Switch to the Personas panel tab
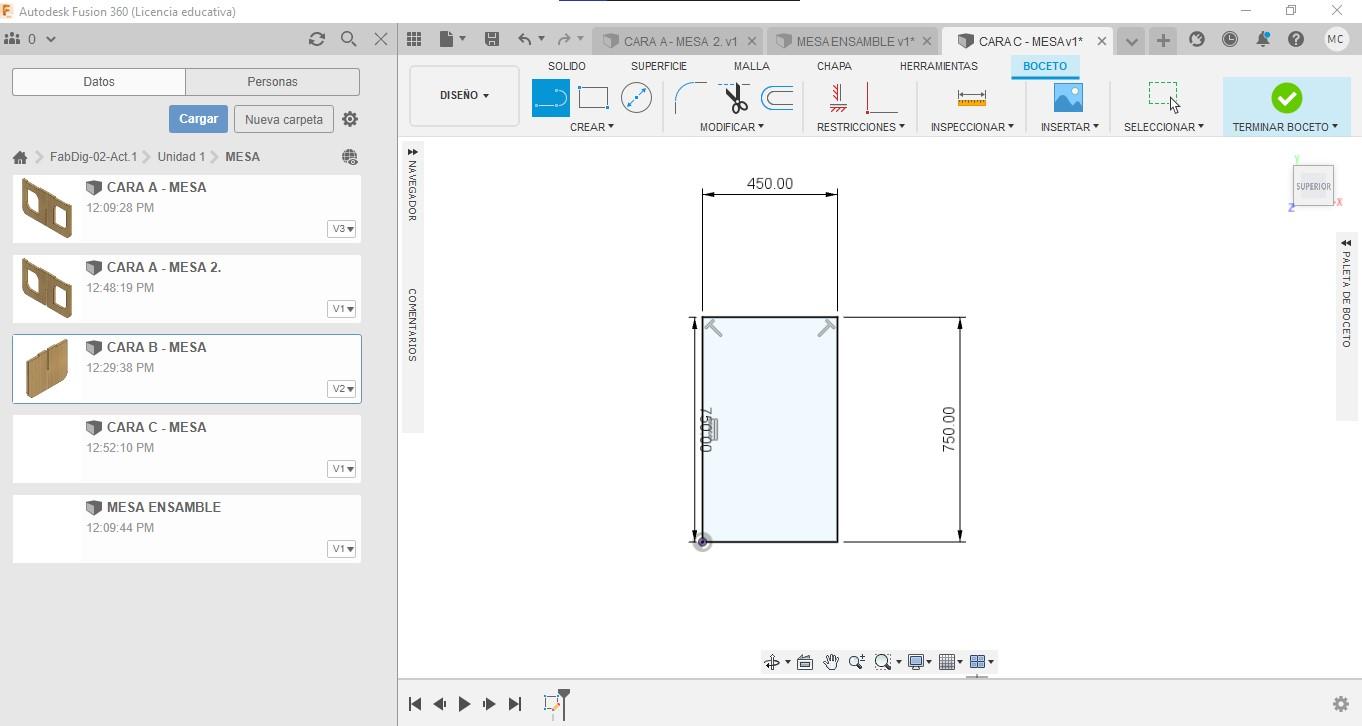 (x=272, y=82)
